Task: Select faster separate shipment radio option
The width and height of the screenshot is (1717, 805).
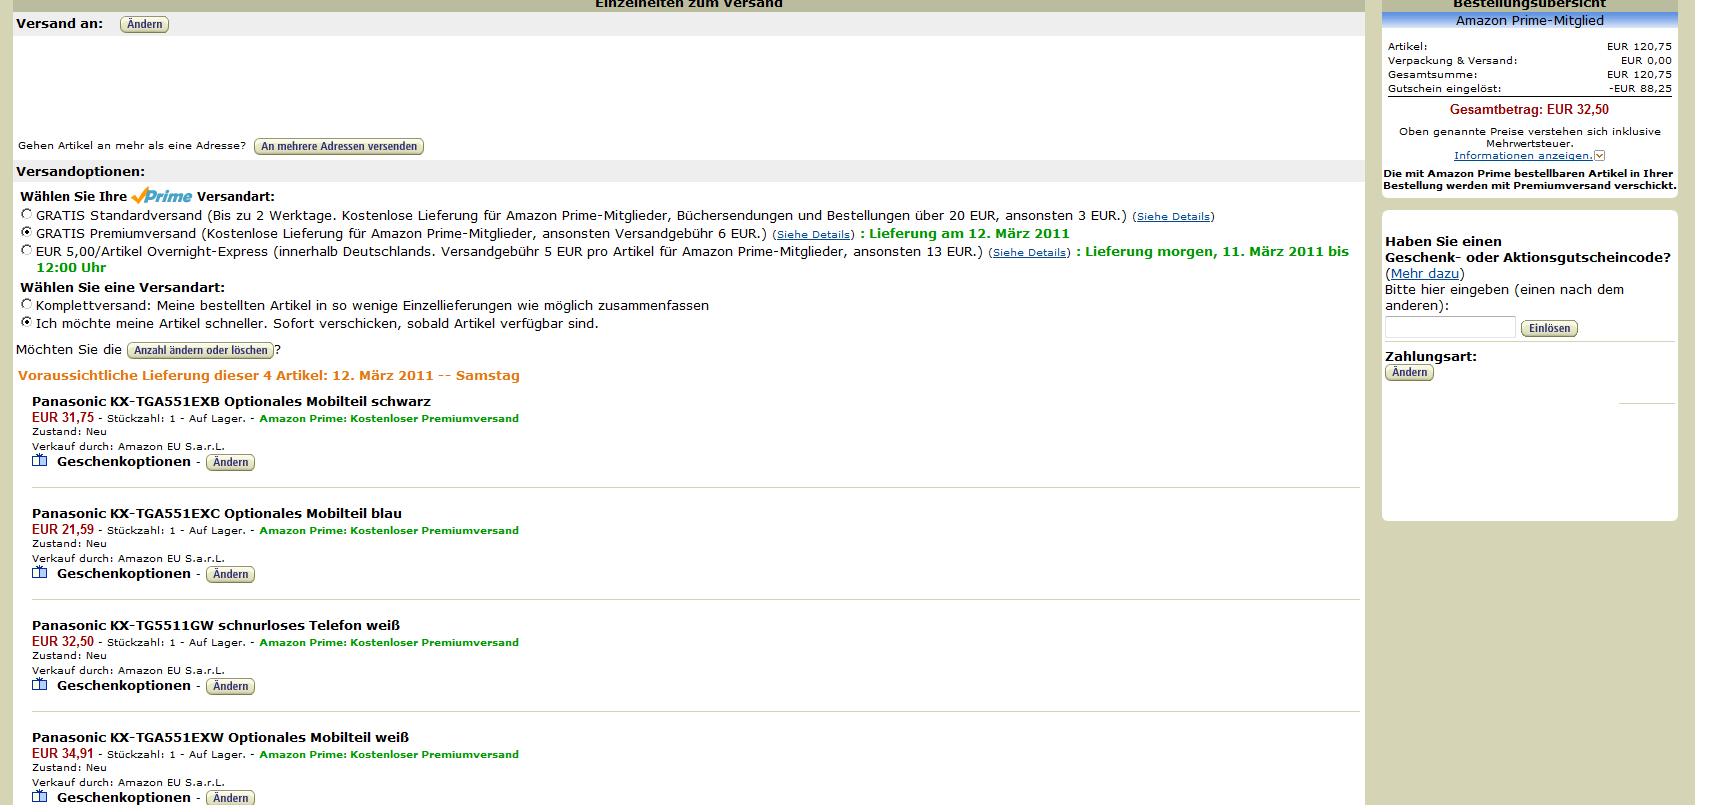Action: pos(27,322)
